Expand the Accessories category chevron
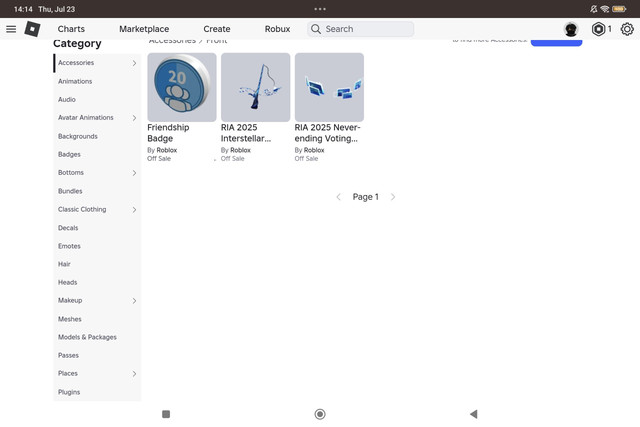The image size is (640, 427). point(134,63)
